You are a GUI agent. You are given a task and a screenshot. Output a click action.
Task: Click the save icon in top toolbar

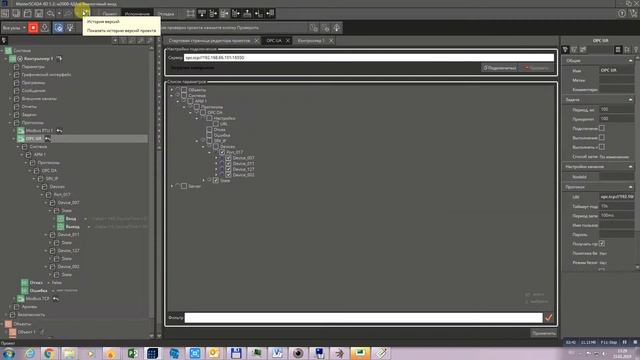39,13
